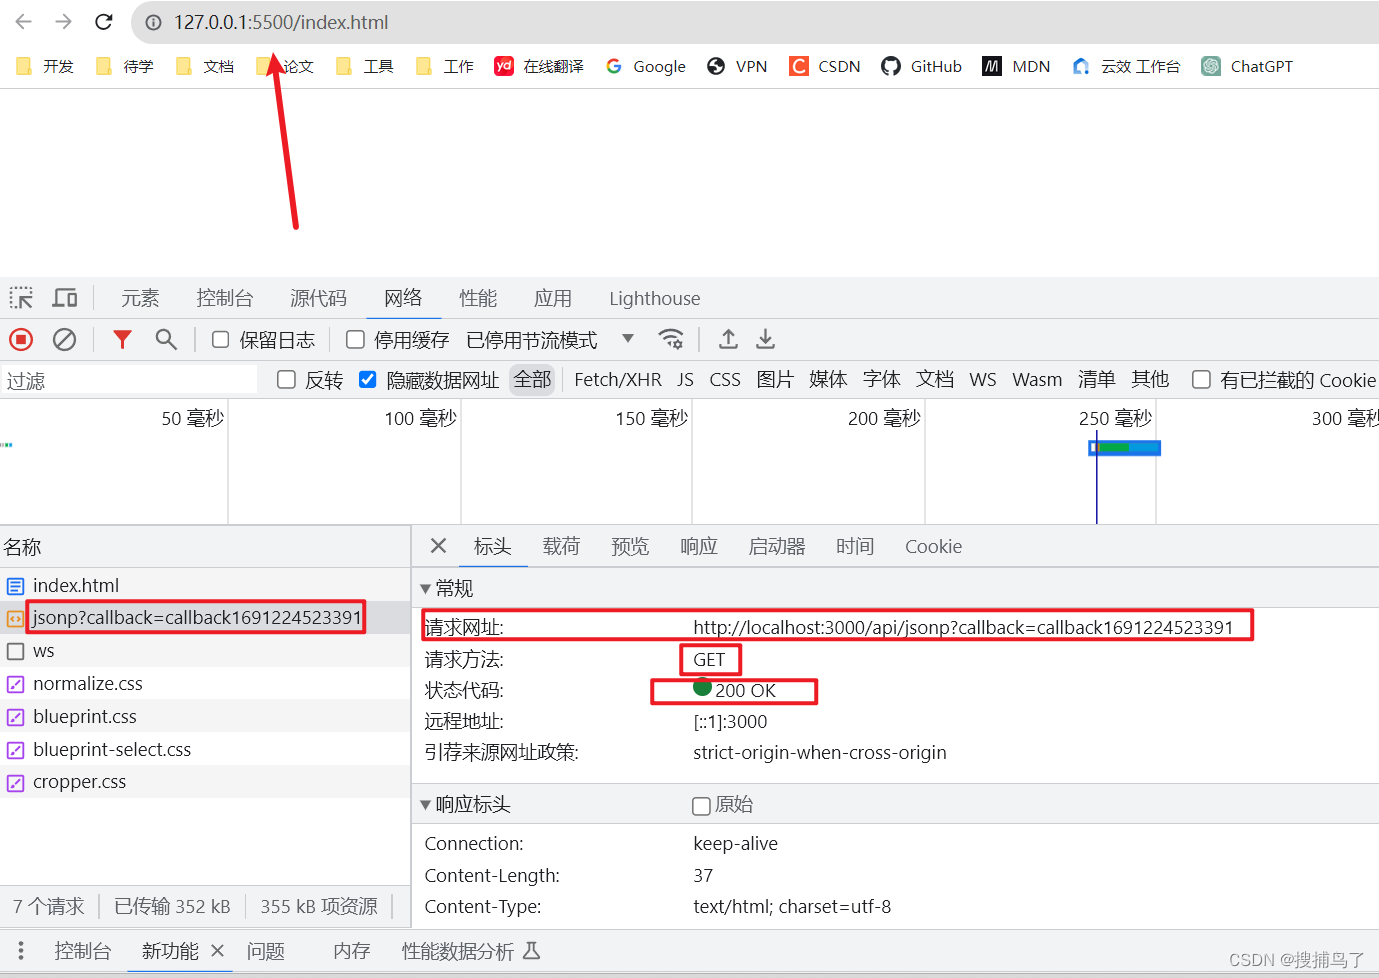This screenshot has width=1379, height=978.
Task: Switch to the 载荷 details tab
Action: click(x=561, y=546)
